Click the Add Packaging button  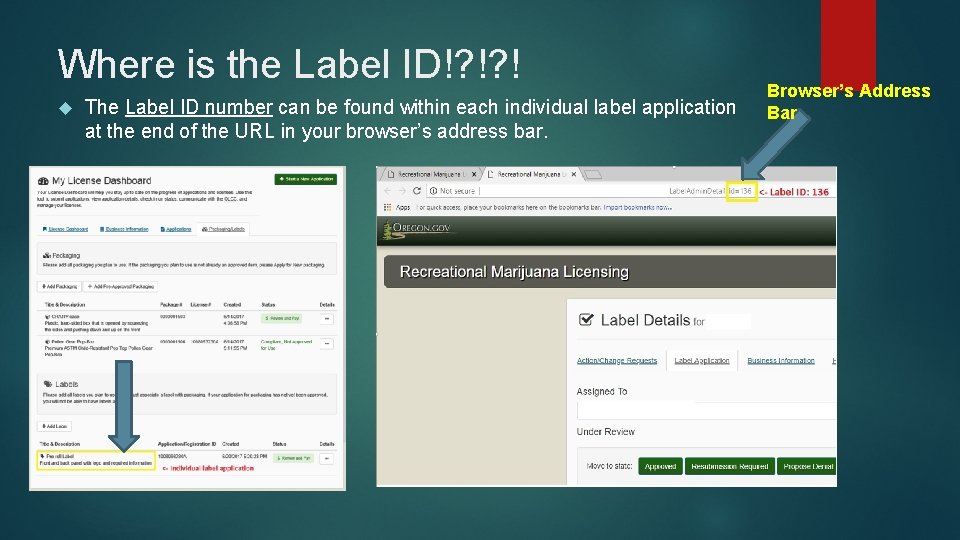click(59, 287)
